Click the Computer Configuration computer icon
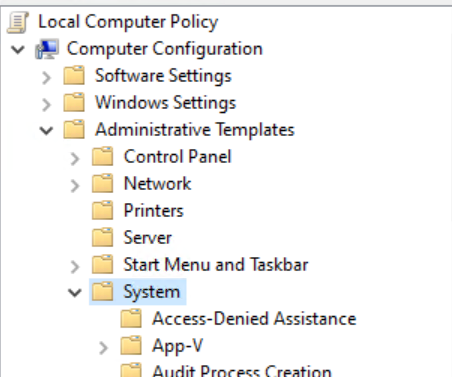The width and height of the screenshot is (452, 377). point(47,49)
